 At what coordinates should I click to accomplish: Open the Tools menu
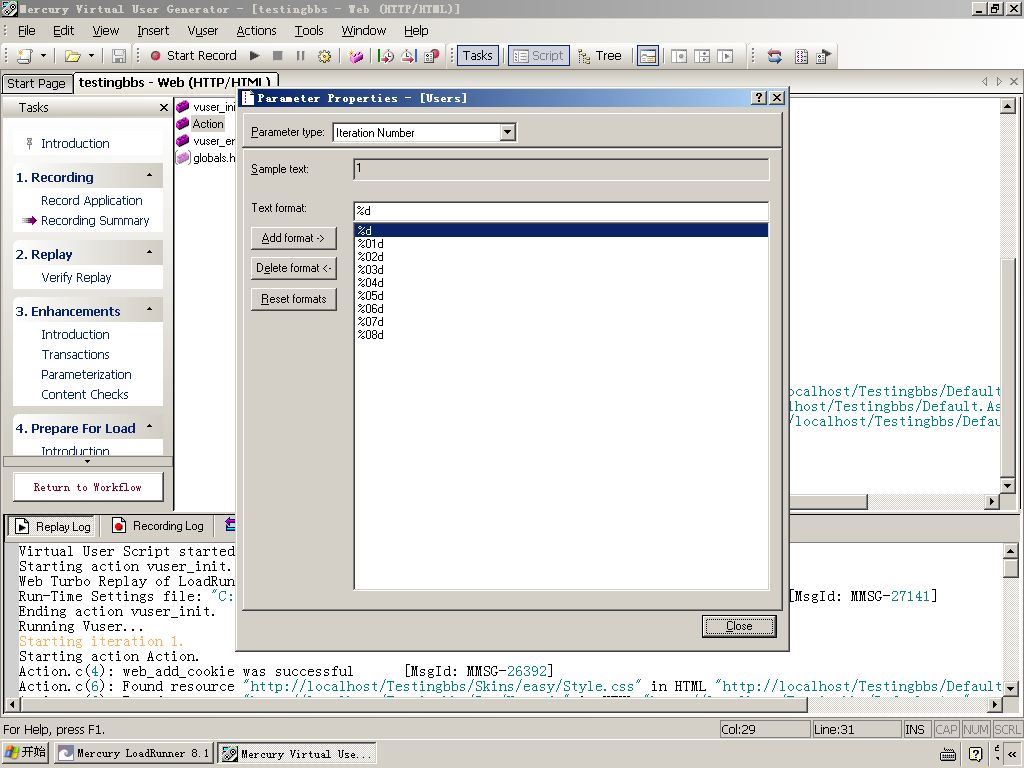tap(309, 31)
